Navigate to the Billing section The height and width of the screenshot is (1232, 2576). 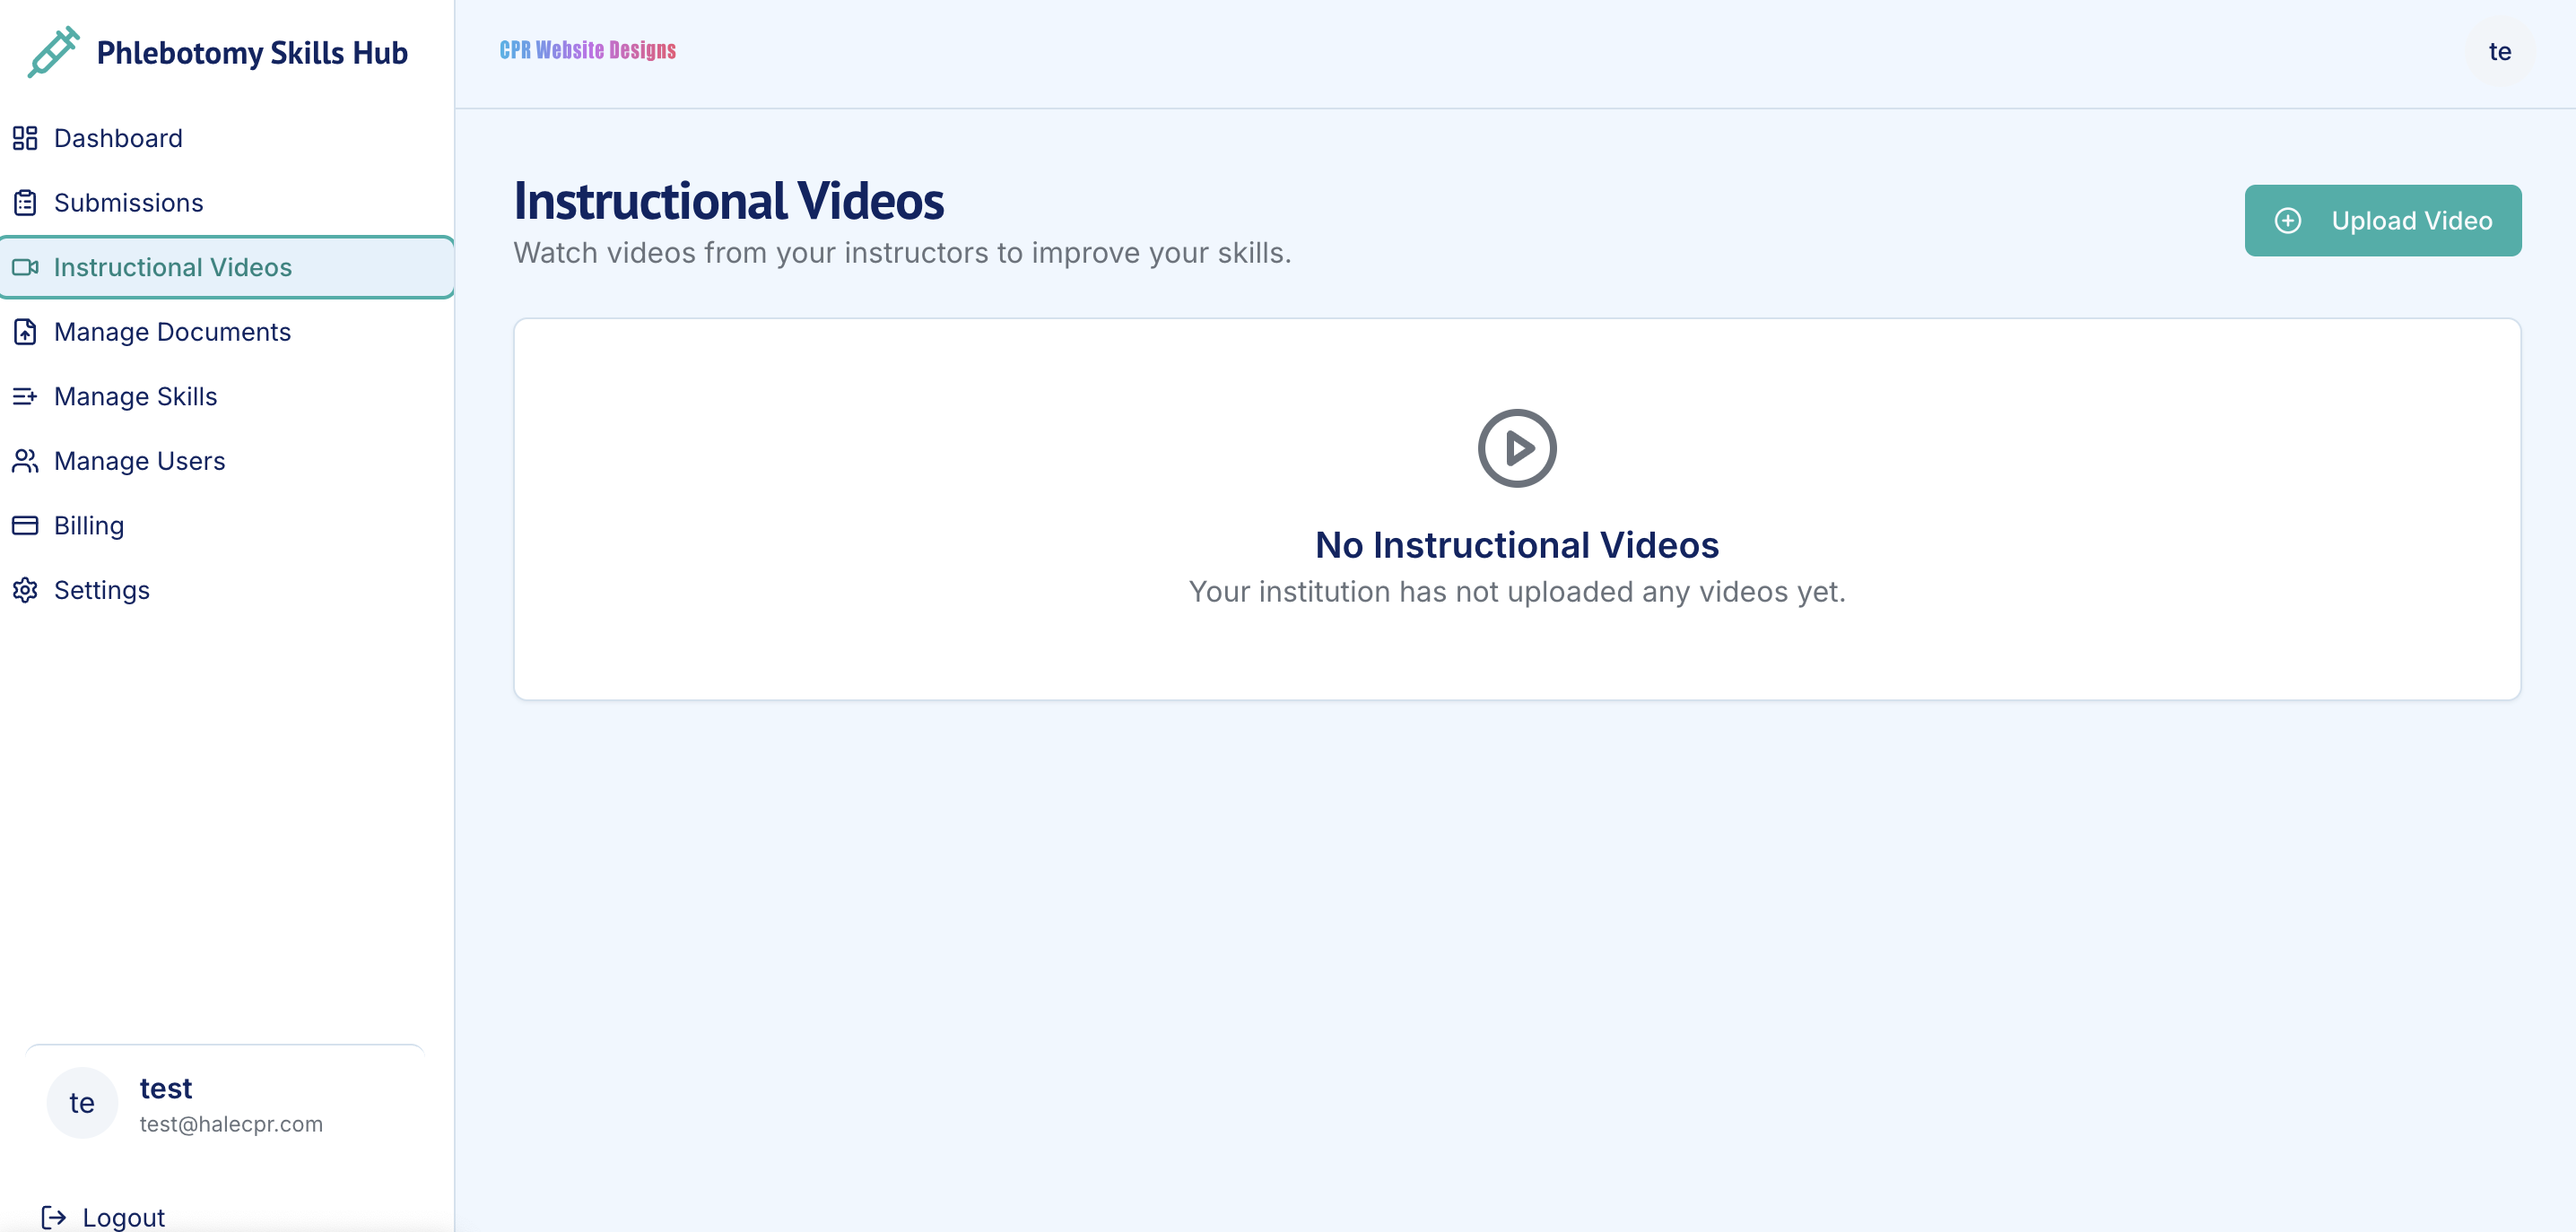click(88, 525)
